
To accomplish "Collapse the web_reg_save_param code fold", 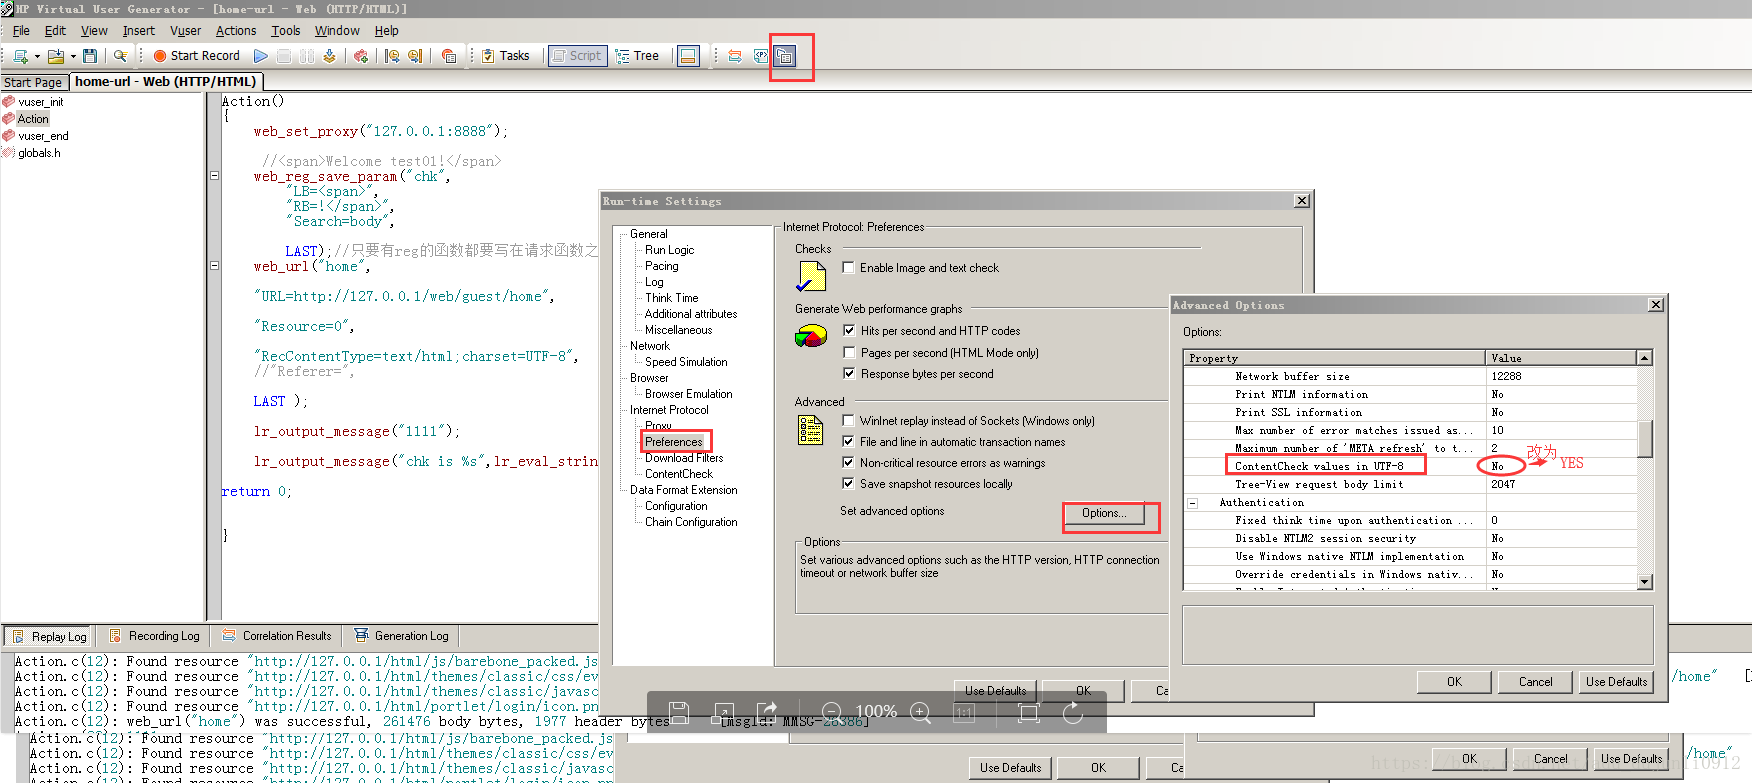I will (214, 176).
